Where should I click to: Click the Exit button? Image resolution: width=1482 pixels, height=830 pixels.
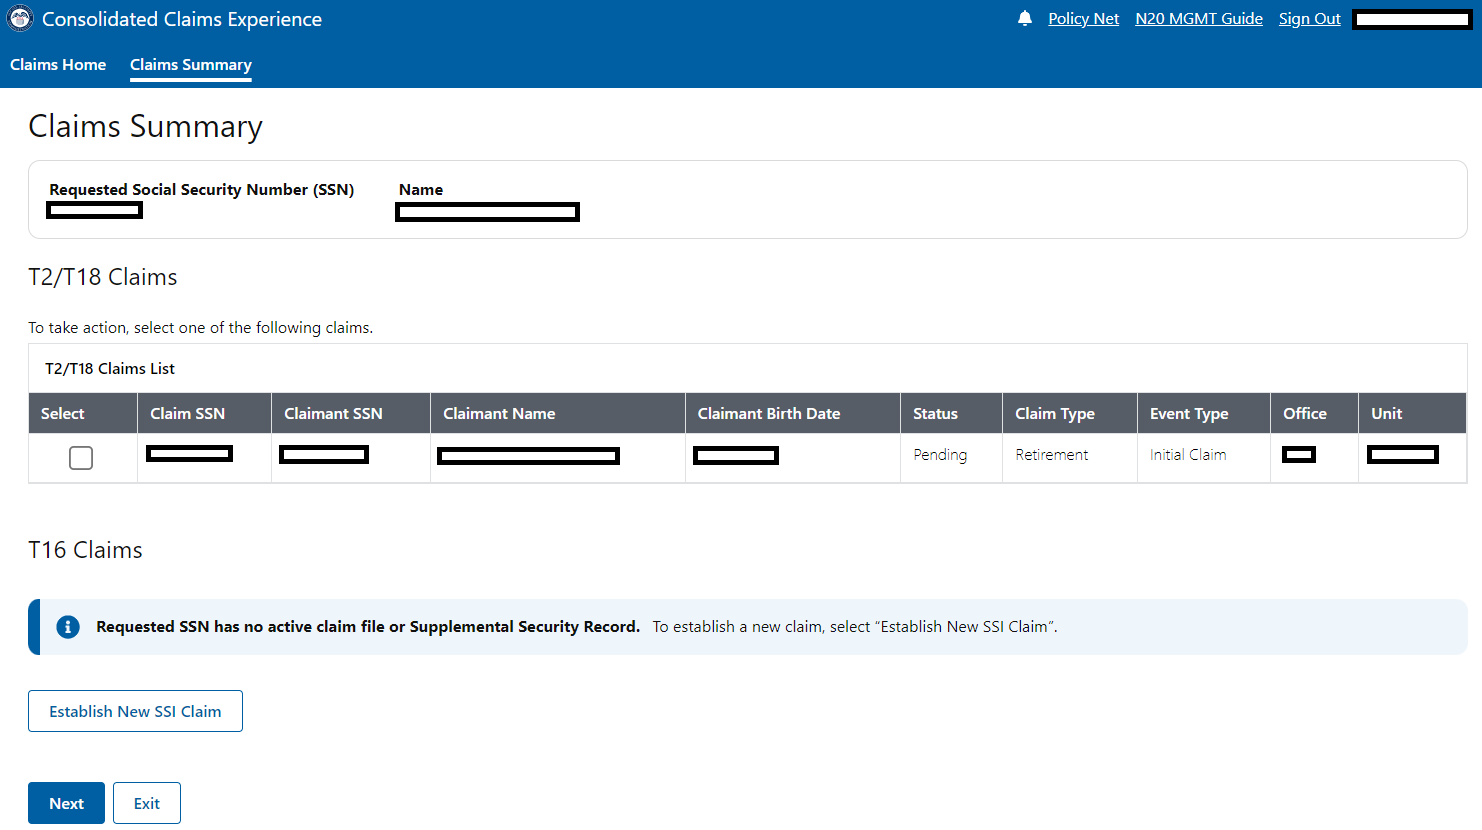pos(147,803)
